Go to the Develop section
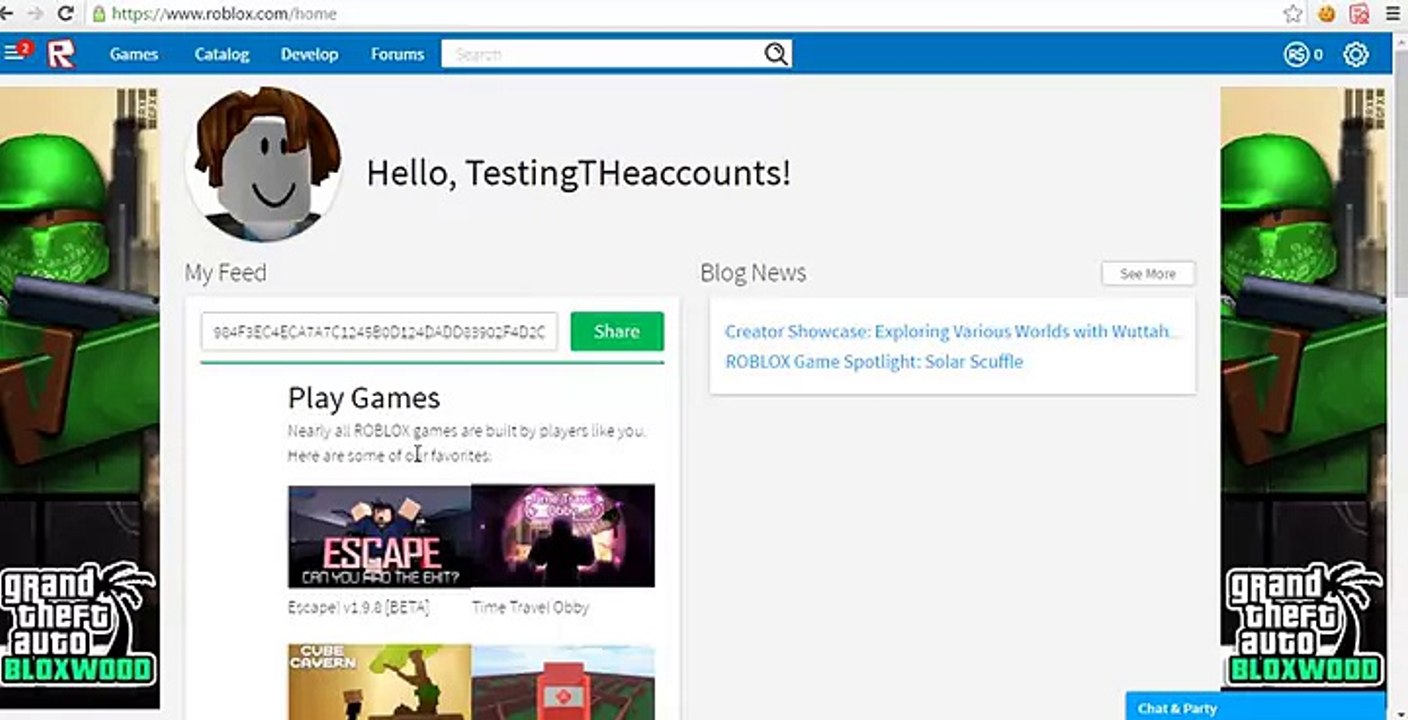The width and height of the screenshot is (1408, 720). [309, 54]
